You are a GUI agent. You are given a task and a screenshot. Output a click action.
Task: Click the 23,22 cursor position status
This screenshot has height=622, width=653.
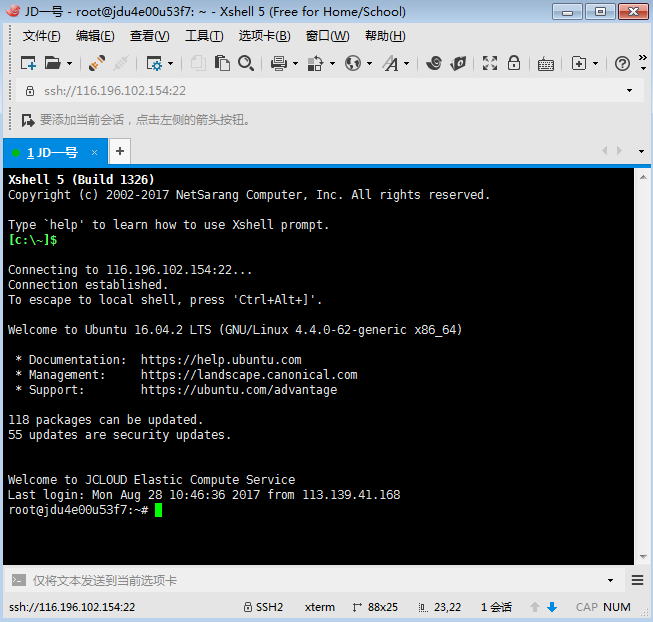point(440,607)
